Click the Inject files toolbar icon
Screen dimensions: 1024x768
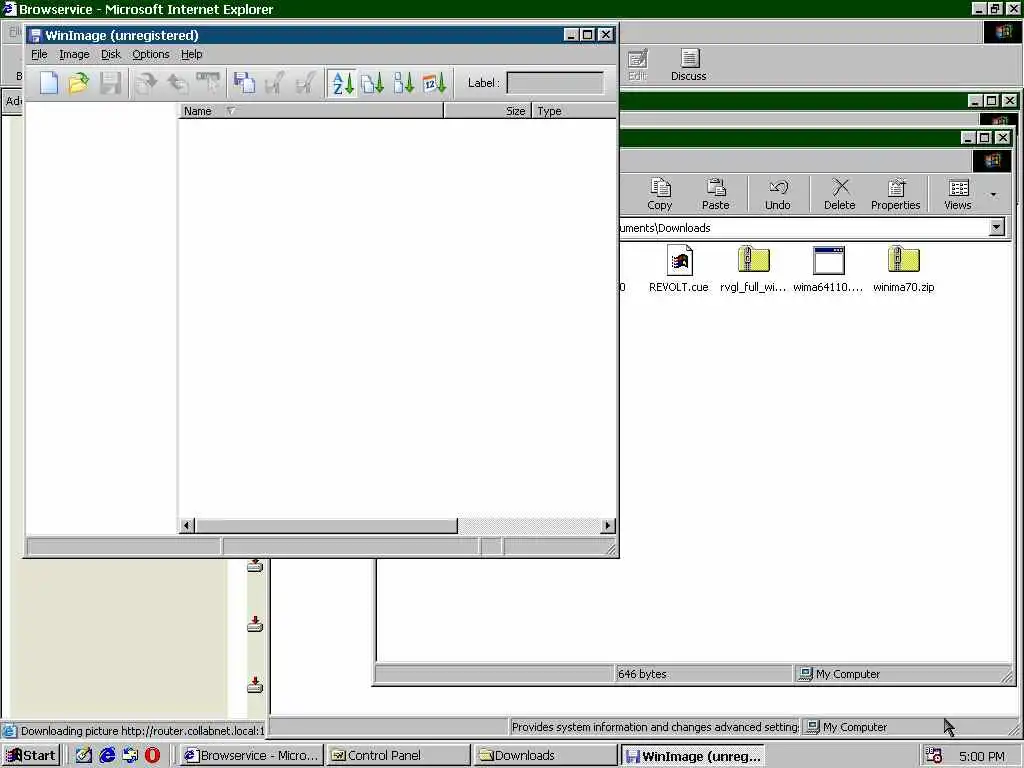[x=244, y=83]
